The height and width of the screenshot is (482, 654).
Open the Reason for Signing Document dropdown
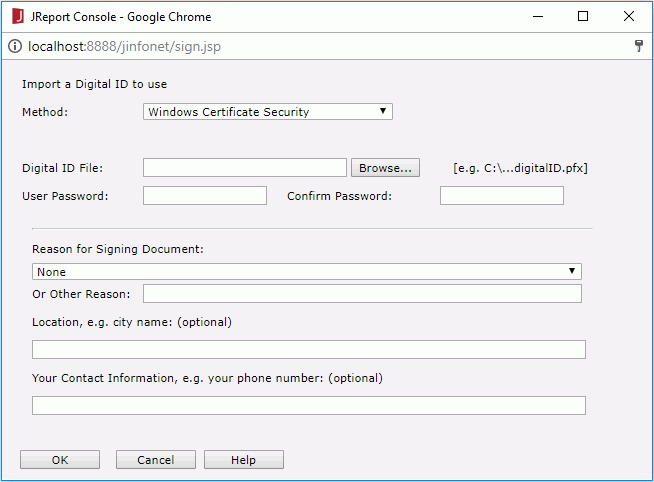tap(307, 271)
